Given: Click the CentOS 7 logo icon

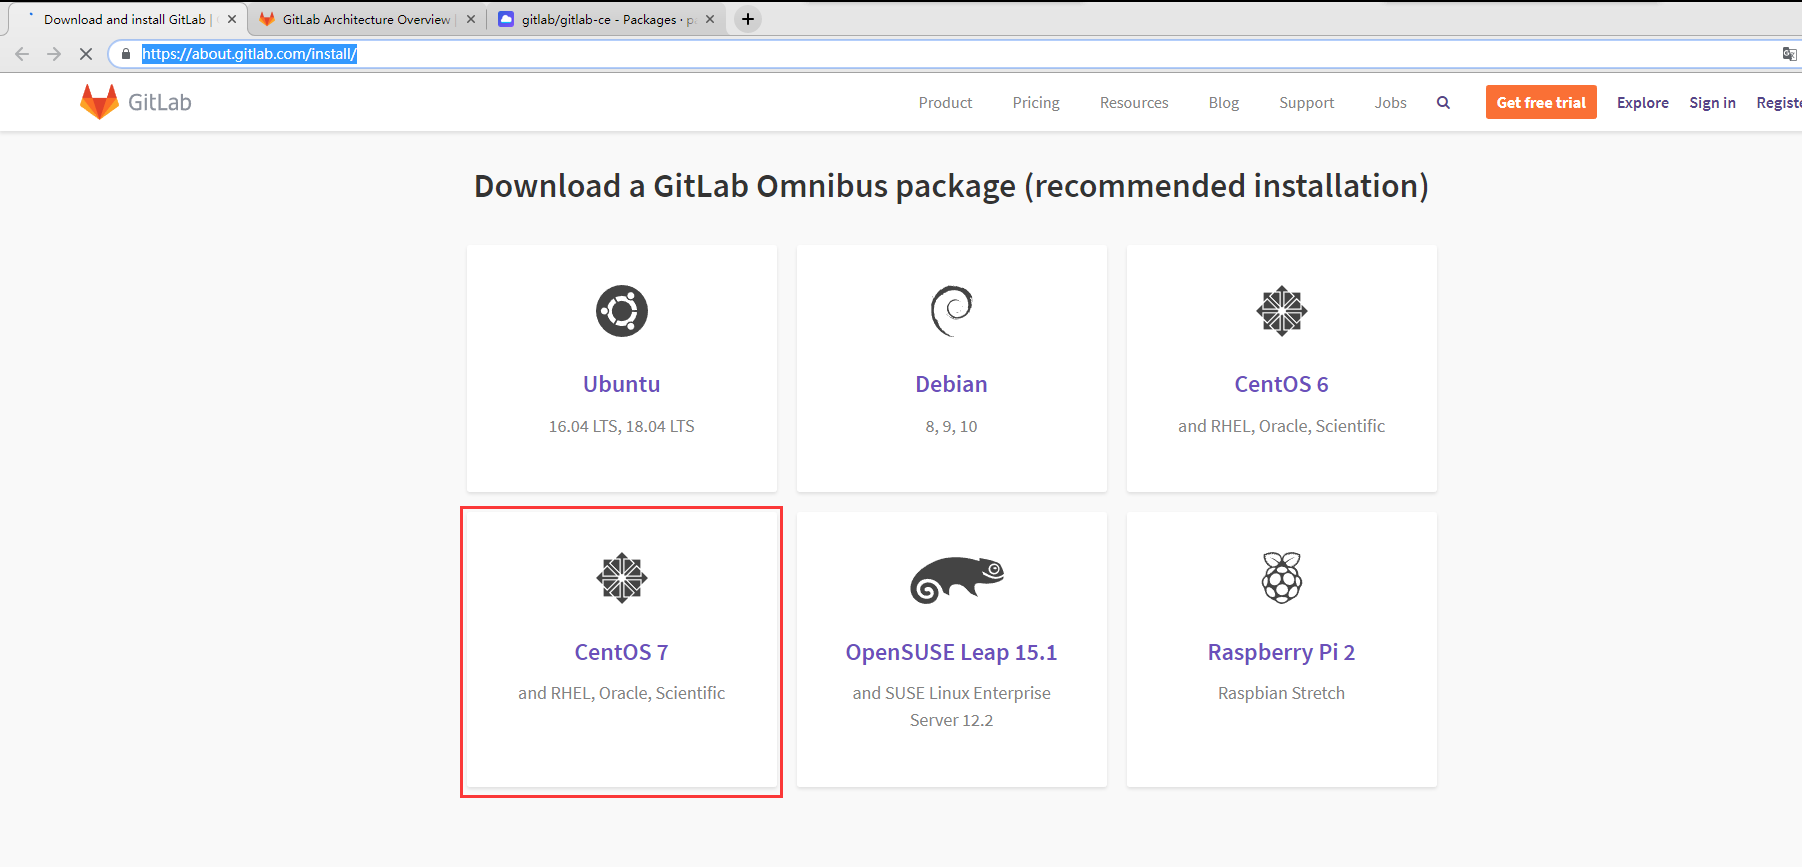Looking at the screenshot, I should [x=622, y=578].
